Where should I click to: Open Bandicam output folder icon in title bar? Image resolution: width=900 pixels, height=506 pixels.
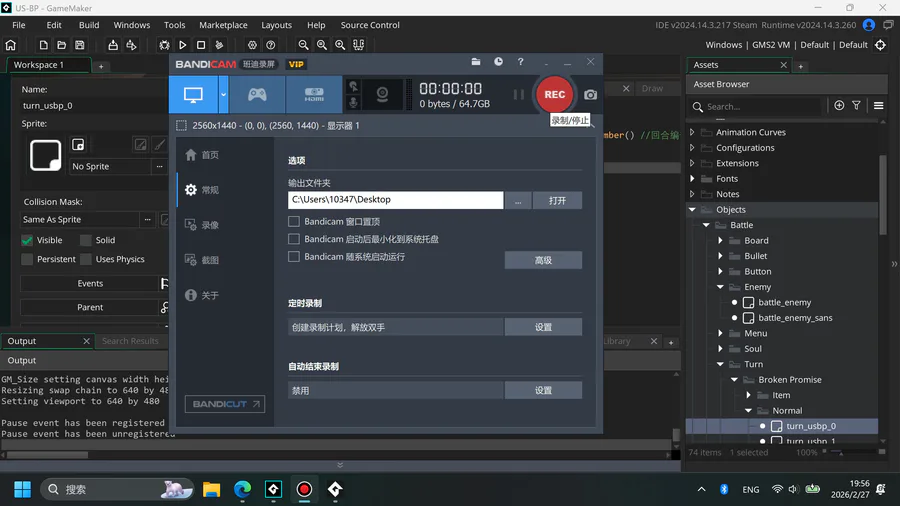476,61
